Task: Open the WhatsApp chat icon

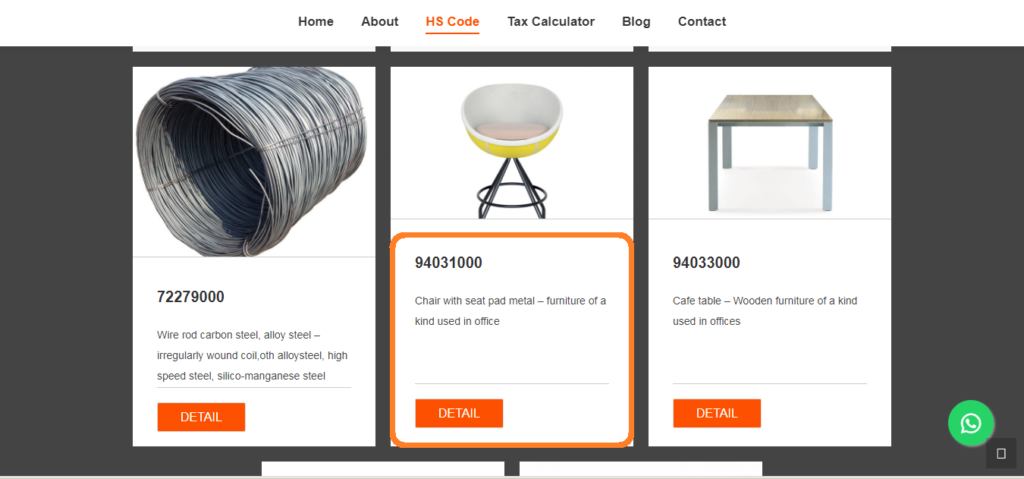Action: [970, 423]
